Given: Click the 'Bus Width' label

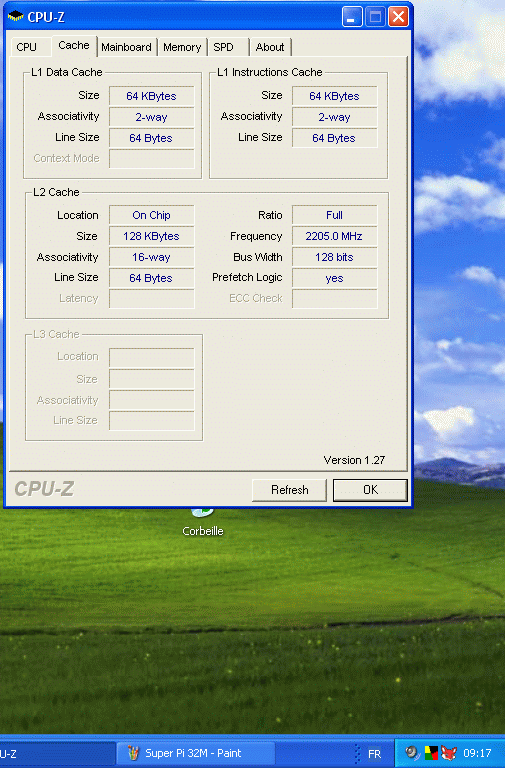Looking at the screenshot, I should point(258,257).
